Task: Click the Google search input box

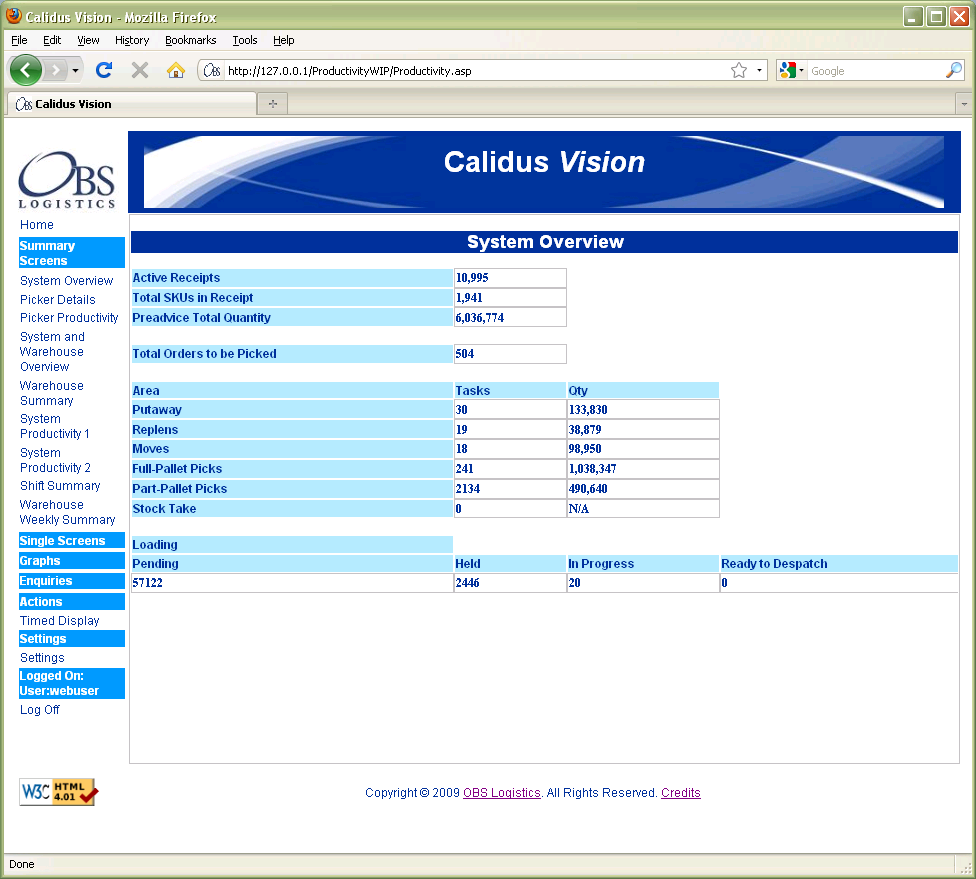Action: coord(876,70)
